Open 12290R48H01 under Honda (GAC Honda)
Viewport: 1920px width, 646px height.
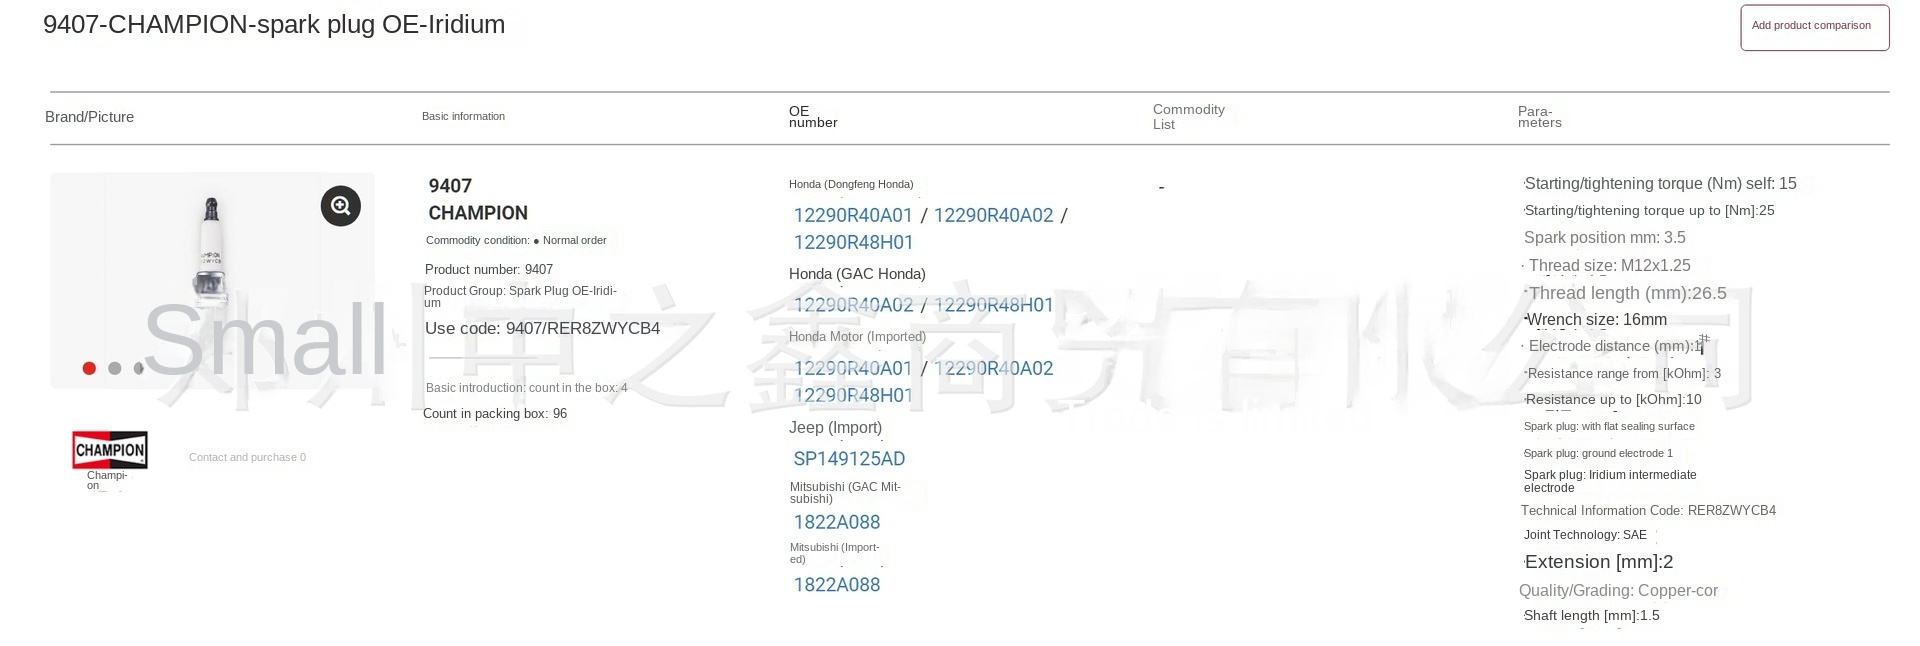993,306
